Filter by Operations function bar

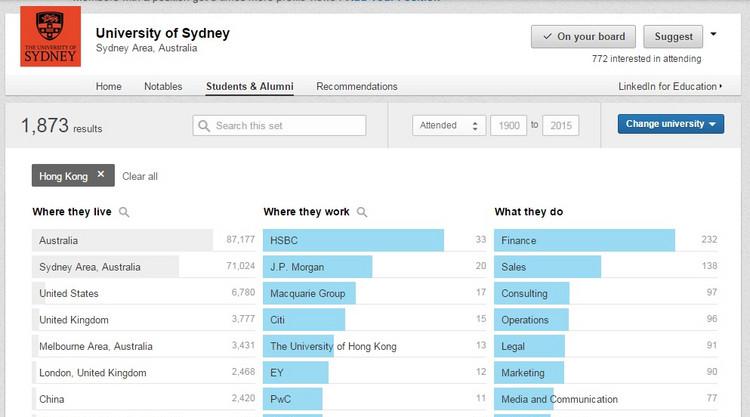coord(606,319)
